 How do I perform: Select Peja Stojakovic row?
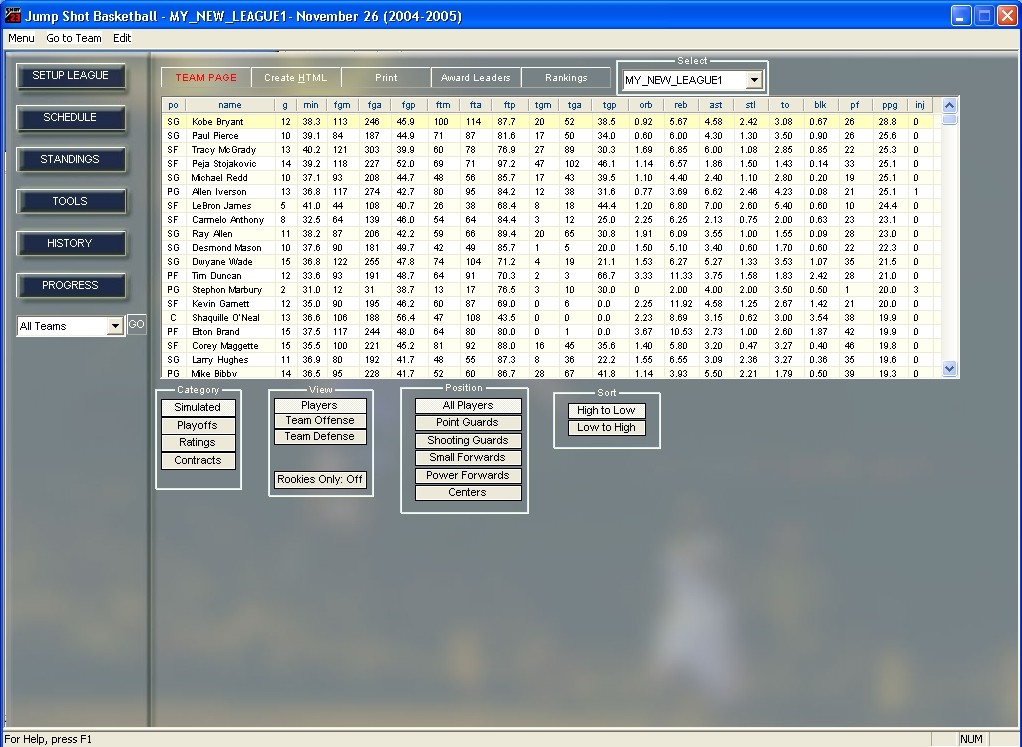551,164
